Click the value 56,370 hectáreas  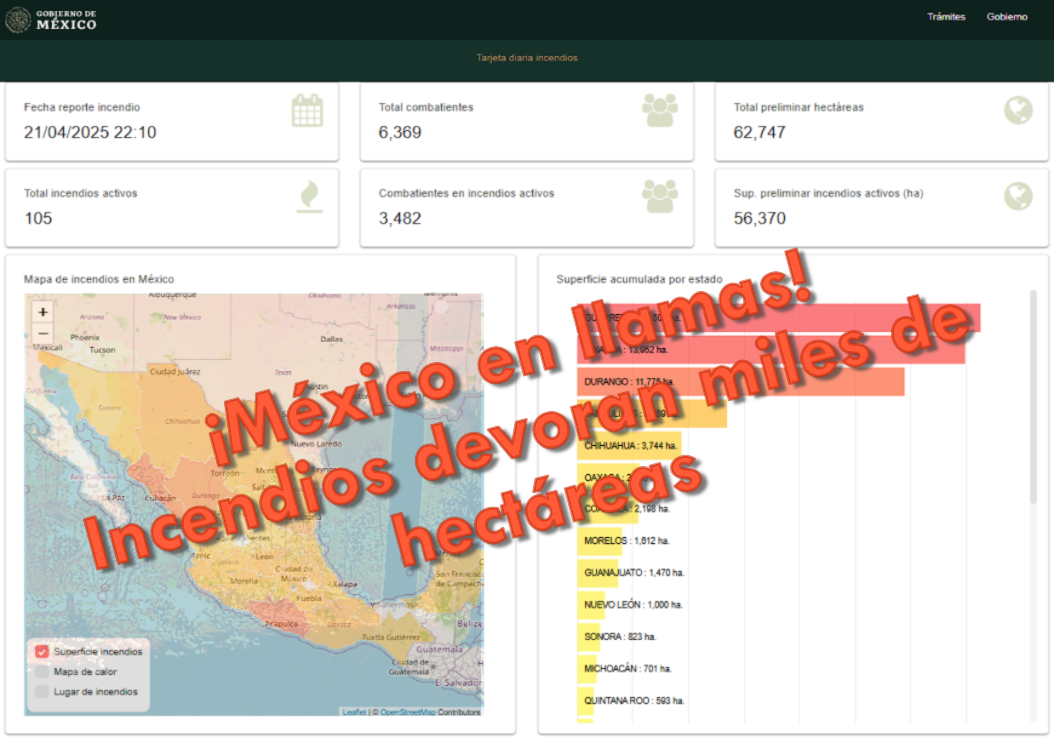760,219
